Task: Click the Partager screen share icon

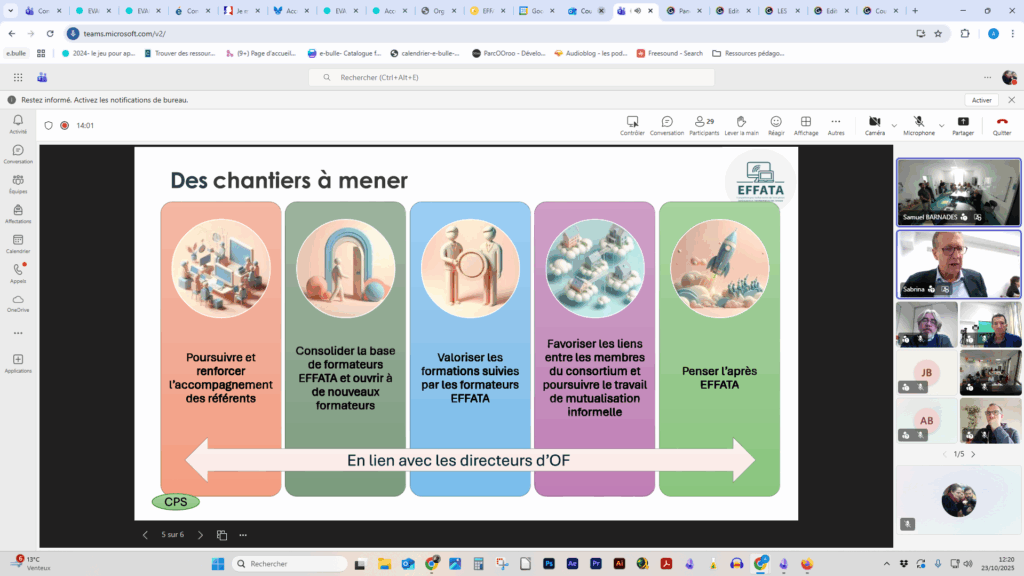Action: [963, 122]
